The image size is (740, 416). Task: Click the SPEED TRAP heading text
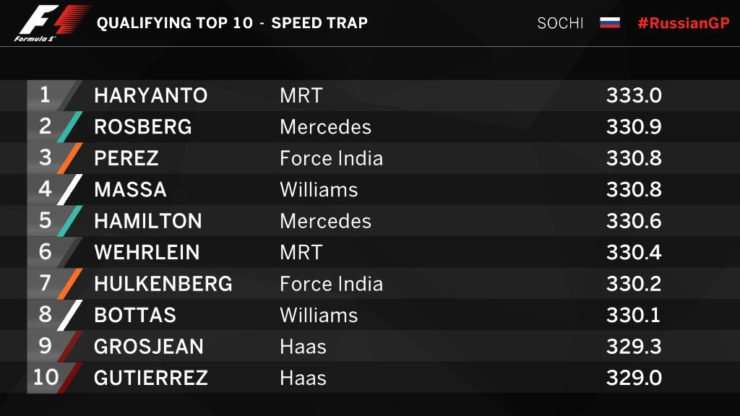coord(320,23)
